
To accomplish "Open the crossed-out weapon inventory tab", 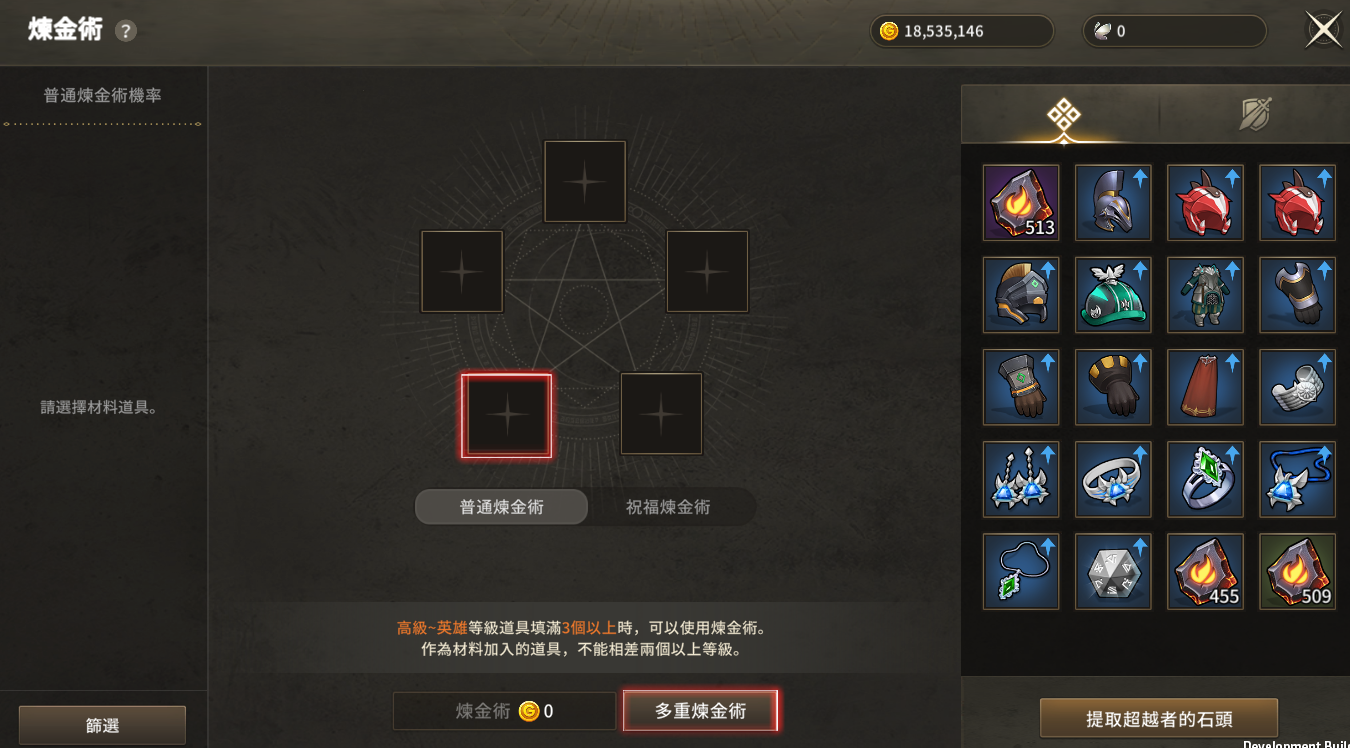I will 1255,115.
